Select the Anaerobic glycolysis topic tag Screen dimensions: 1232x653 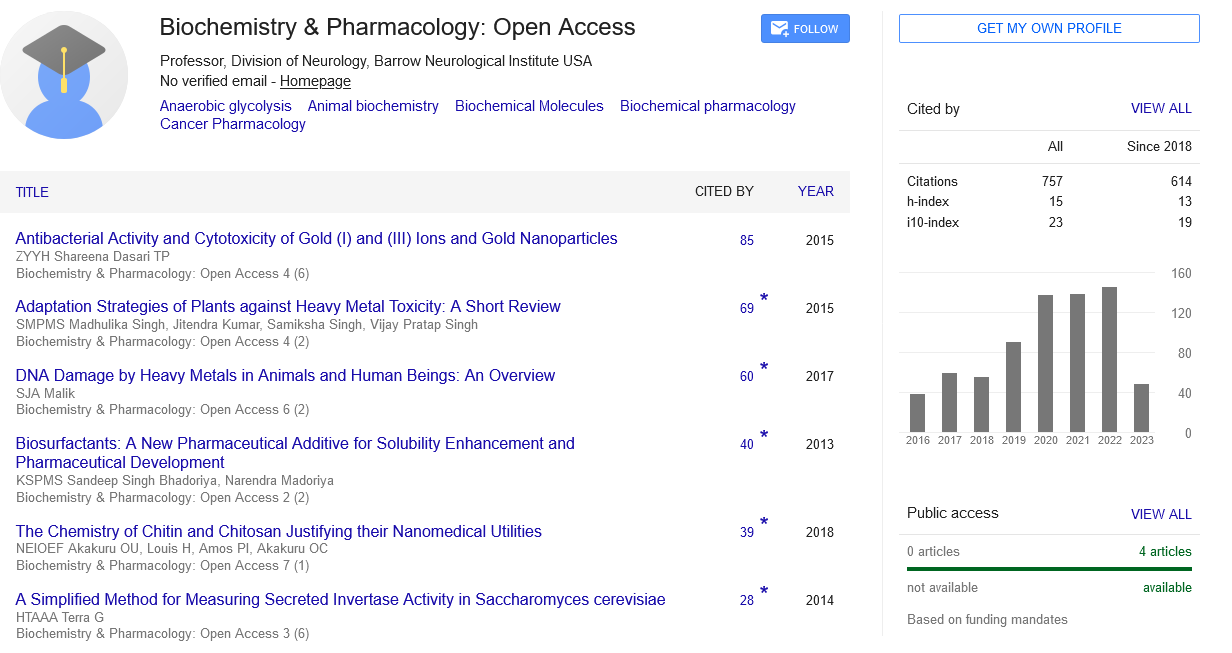coord(226,106)
